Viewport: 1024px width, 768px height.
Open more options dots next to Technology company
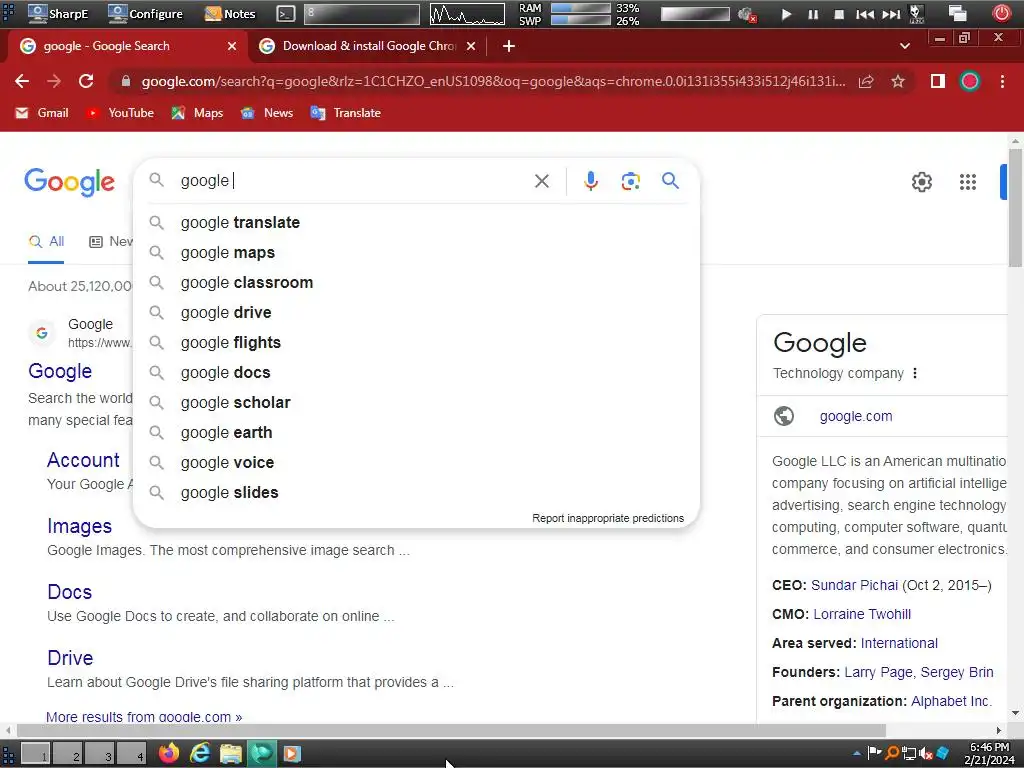[915, 373]
